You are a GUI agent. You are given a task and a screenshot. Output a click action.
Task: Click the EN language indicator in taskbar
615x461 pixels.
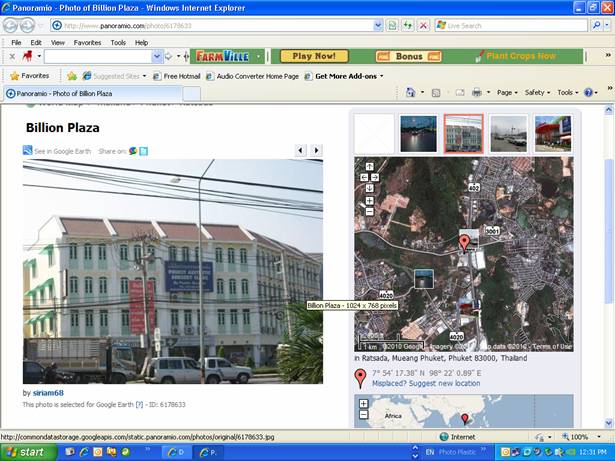[429, 452]
